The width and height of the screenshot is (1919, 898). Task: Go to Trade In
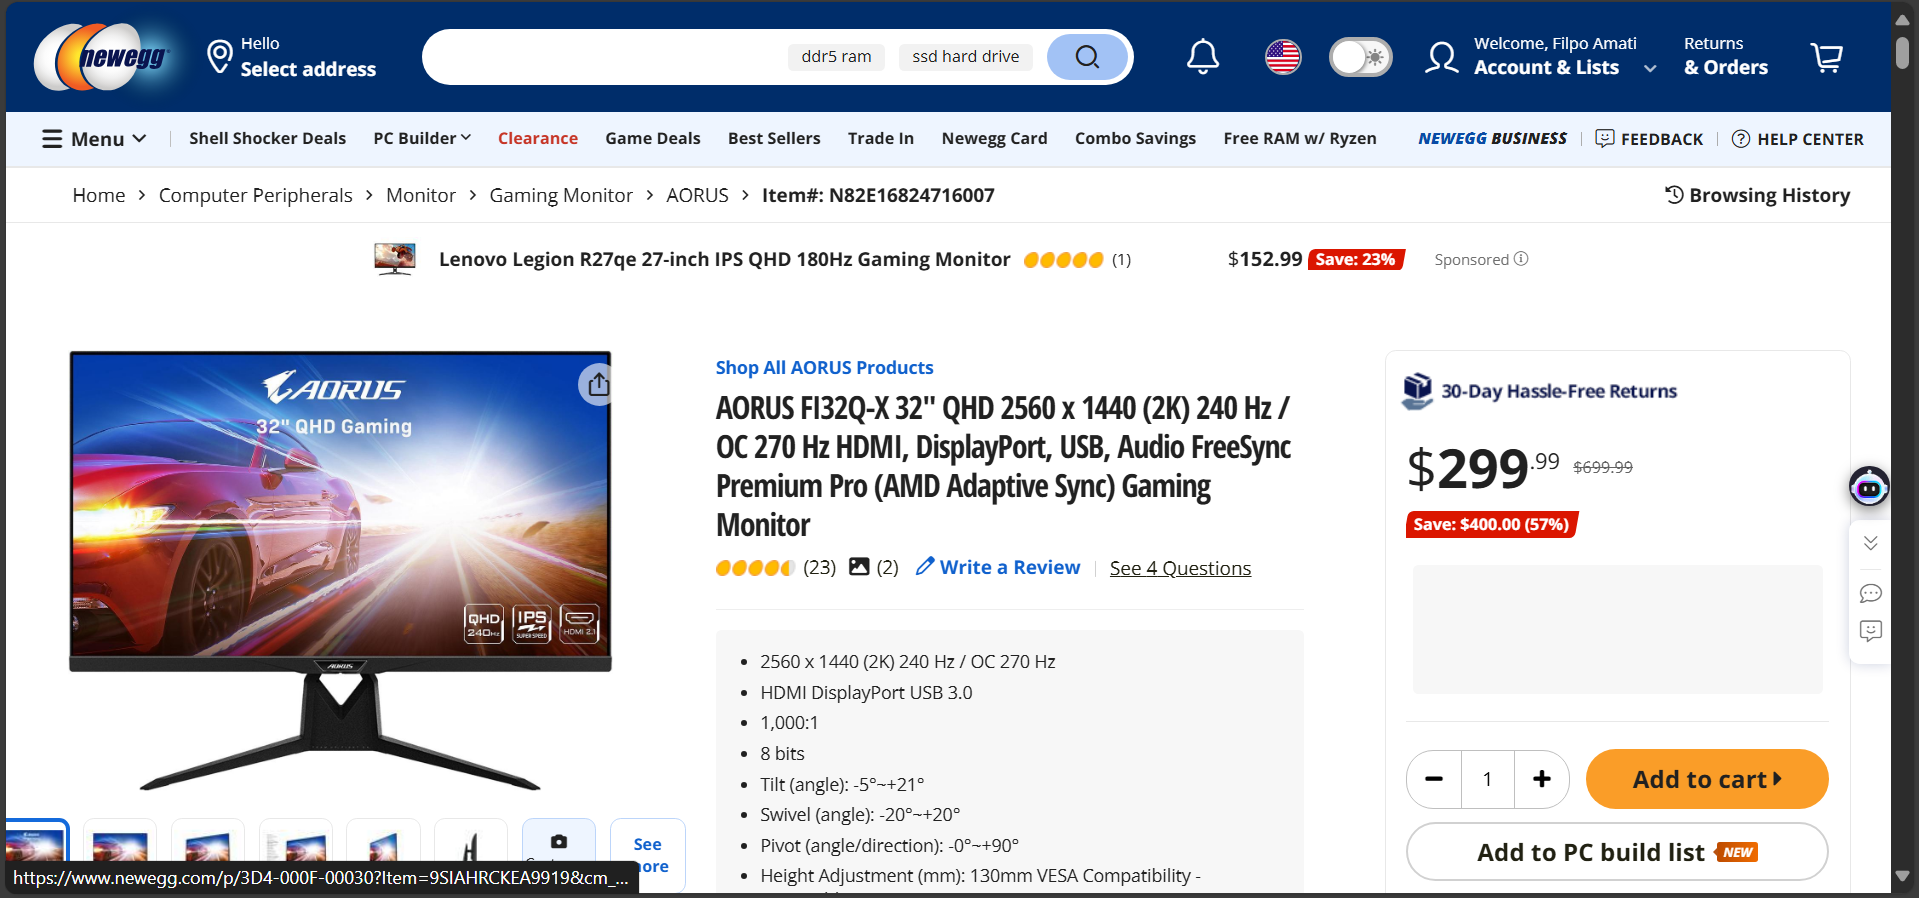(x=881, y=138)
